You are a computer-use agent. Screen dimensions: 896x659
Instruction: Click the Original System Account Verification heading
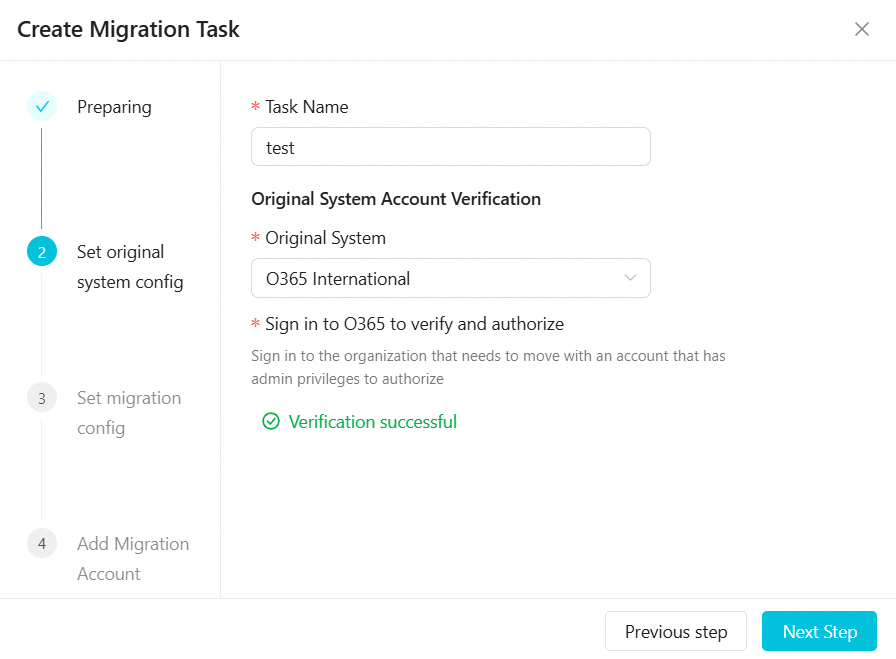(x=396, y=199)
